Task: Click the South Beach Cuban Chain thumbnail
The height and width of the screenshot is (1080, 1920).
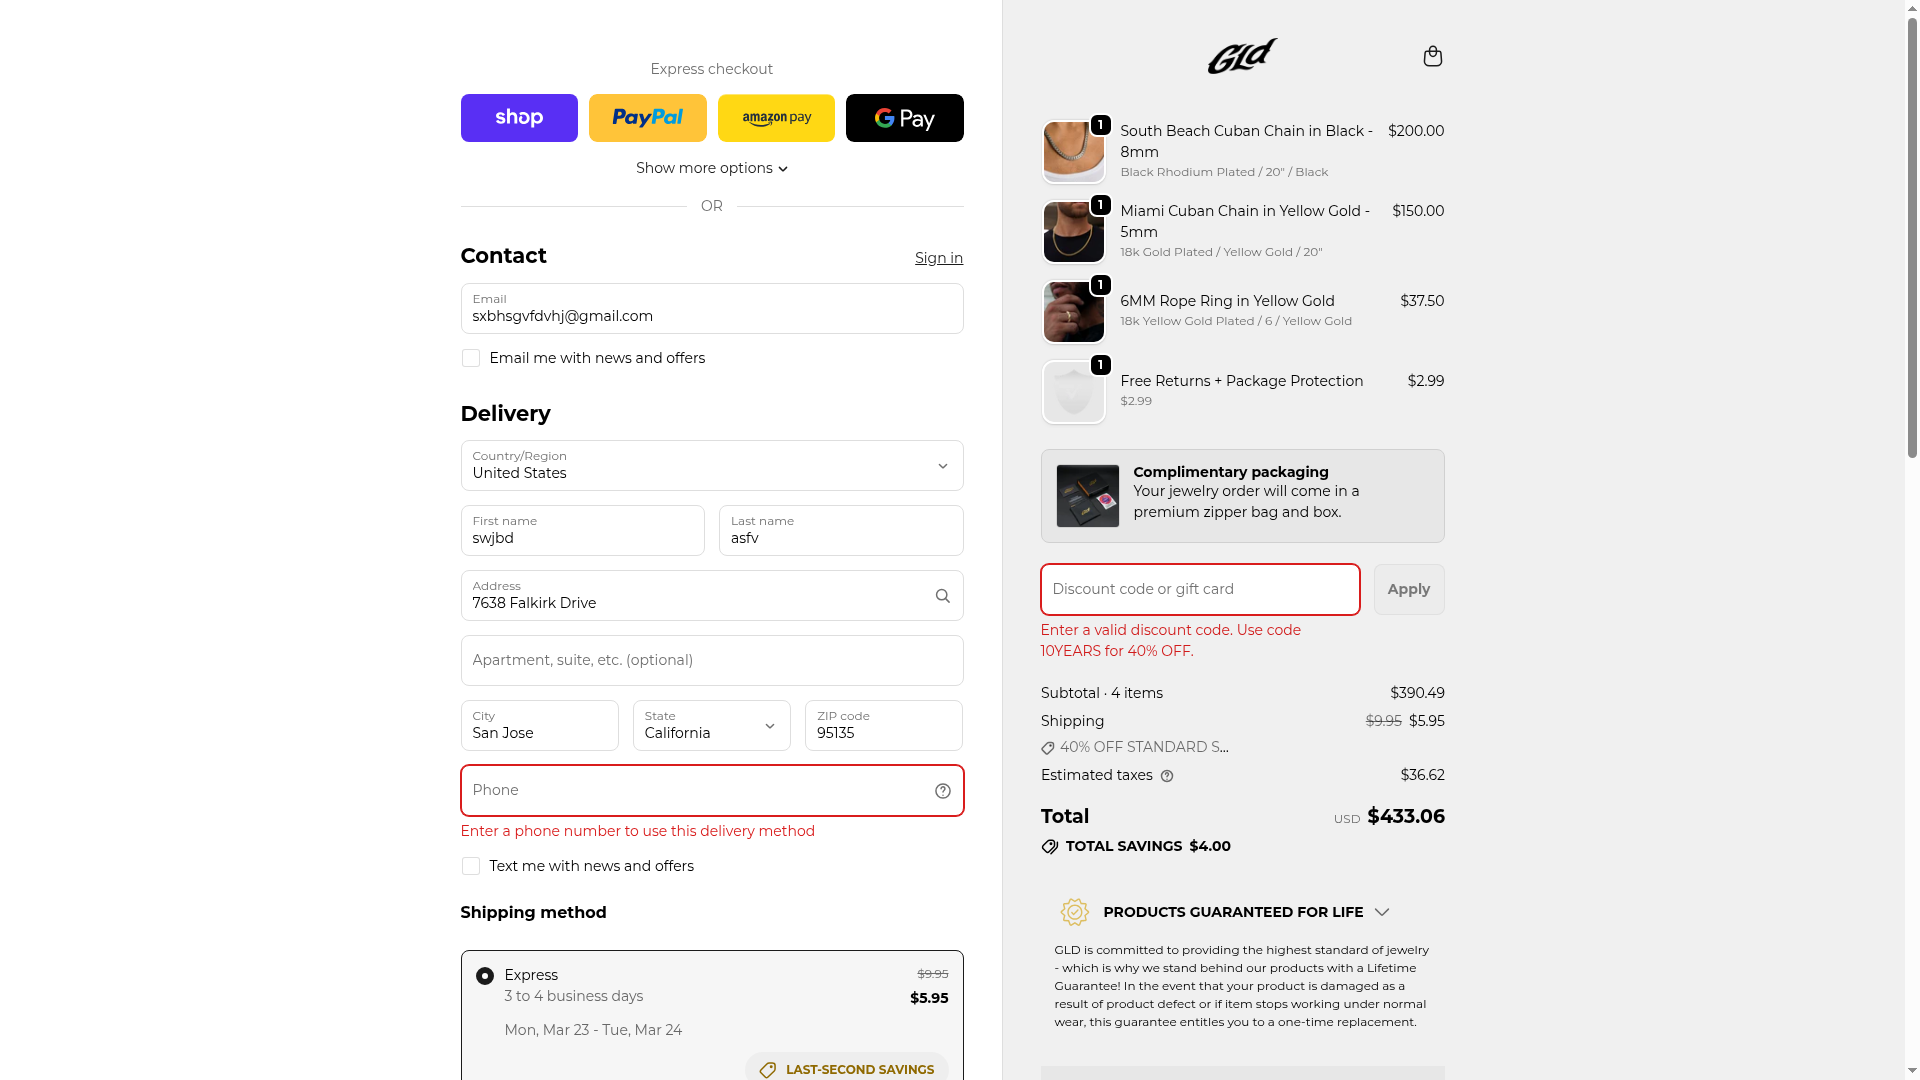Action: point(1073,152)
